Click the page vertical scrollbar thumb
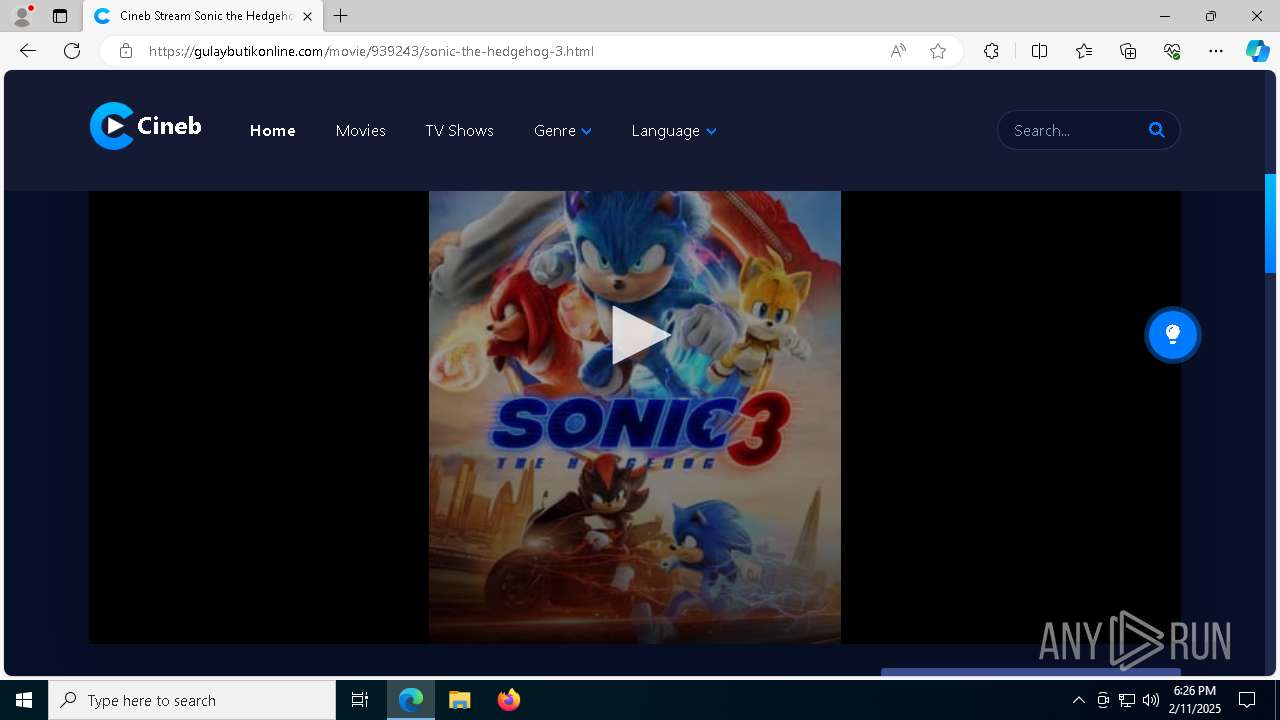 [x=1271, y=223]
